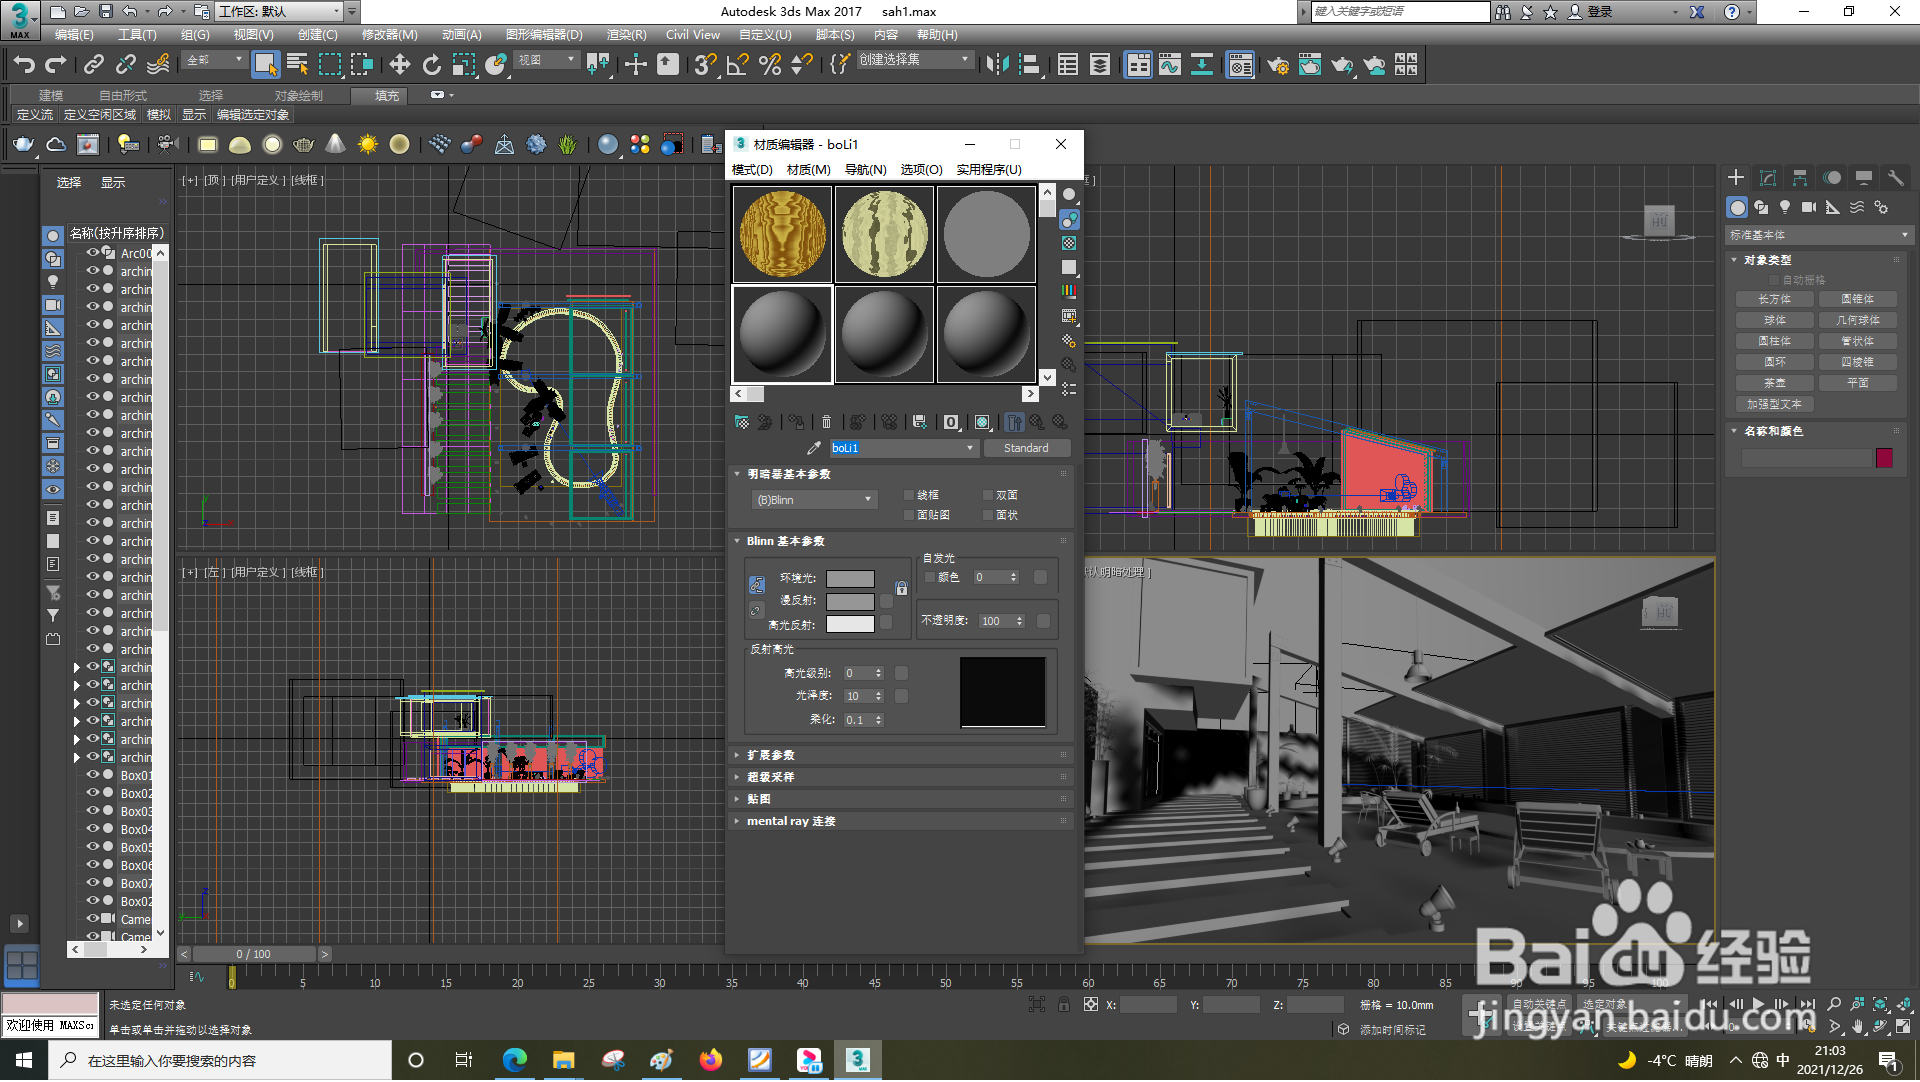Click the 长方体 box primitive button
The image size is (1920, 1082).
click(1774, 300)
